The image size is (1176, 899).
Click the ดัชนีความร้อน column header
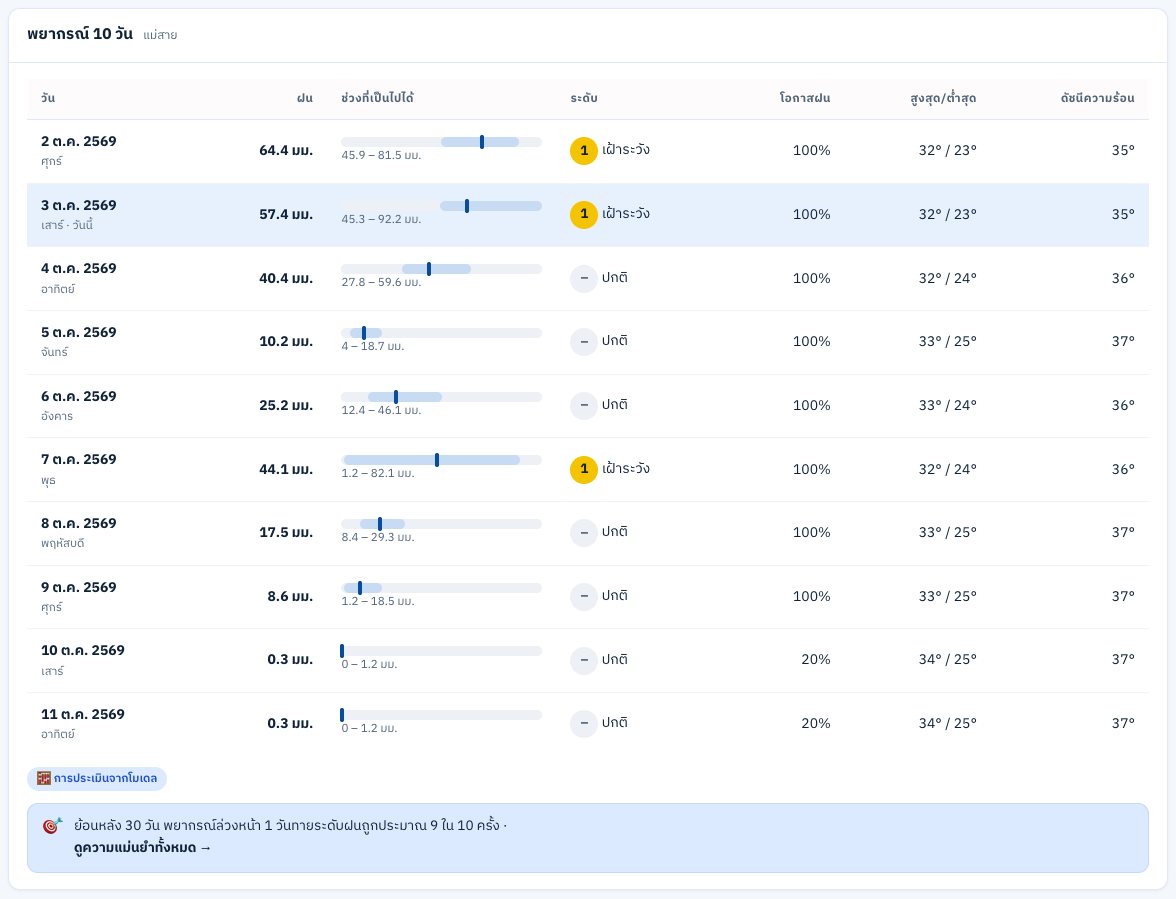1097,98
